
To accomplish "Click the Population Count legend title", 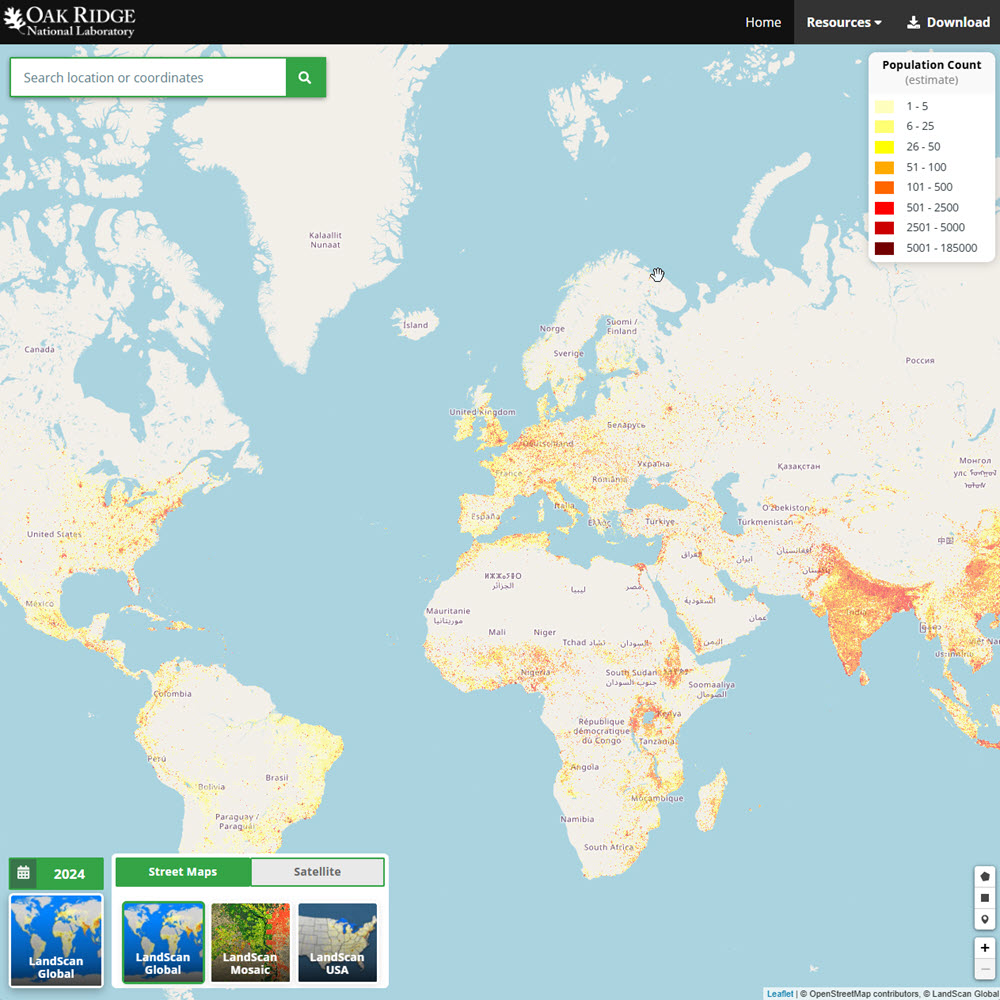I will click(931, 65).
